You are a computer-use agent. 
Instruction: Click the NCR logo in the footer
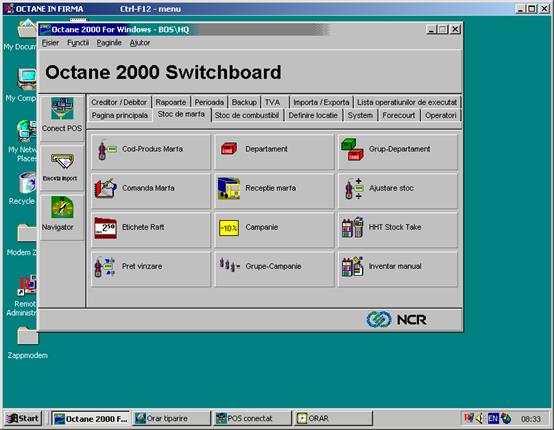tap(396, 320)
